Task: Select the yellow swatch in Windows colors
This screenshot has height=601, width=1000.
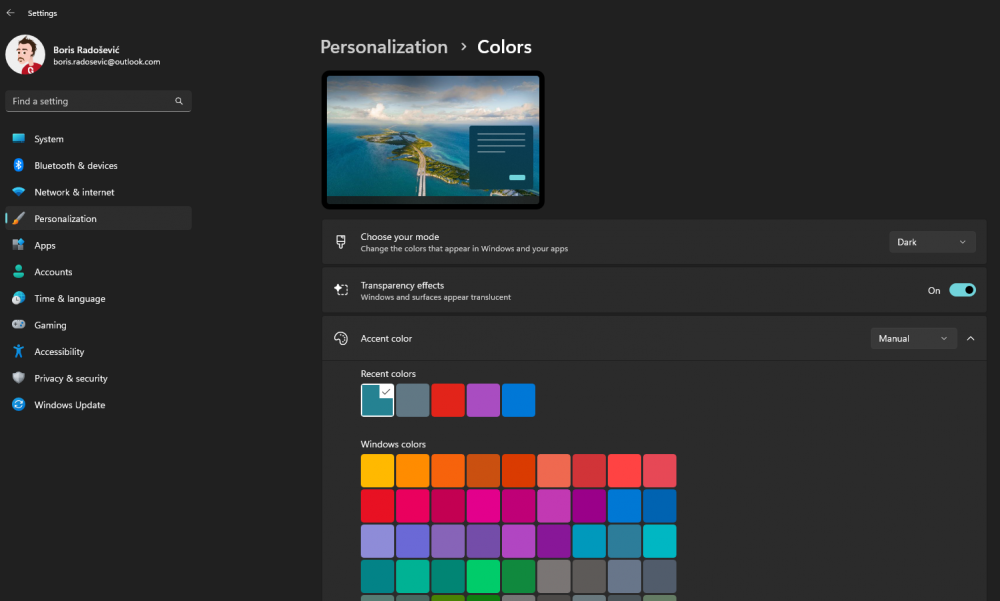Action: [378, 471]
